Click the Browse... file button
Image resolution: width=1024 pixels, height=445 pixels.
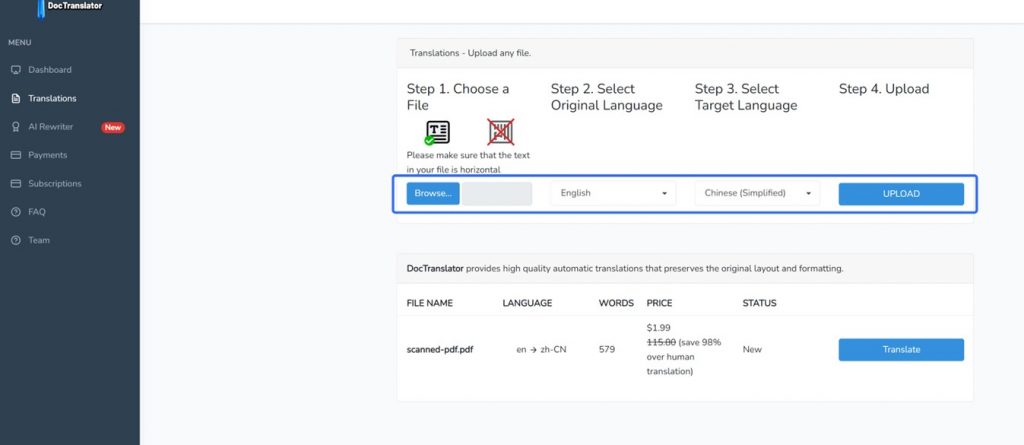pos(433,193)
